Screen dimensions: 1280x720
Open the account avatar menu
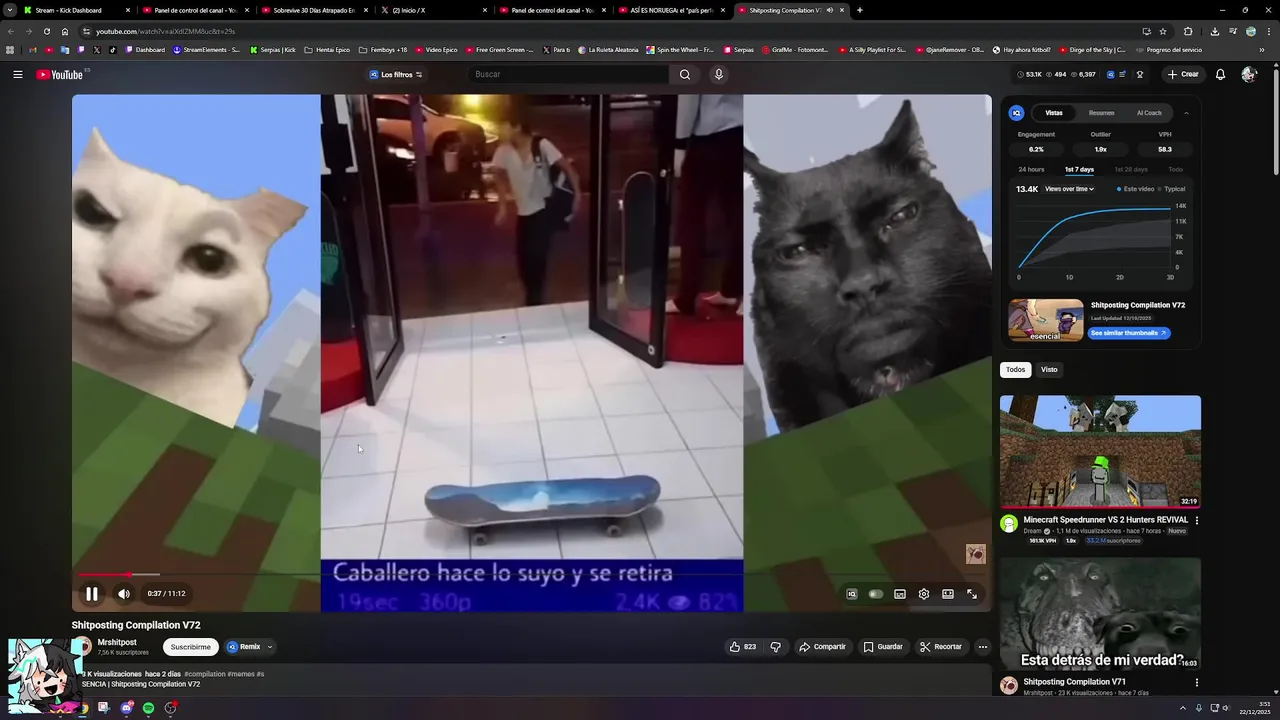click(1249, 74)
